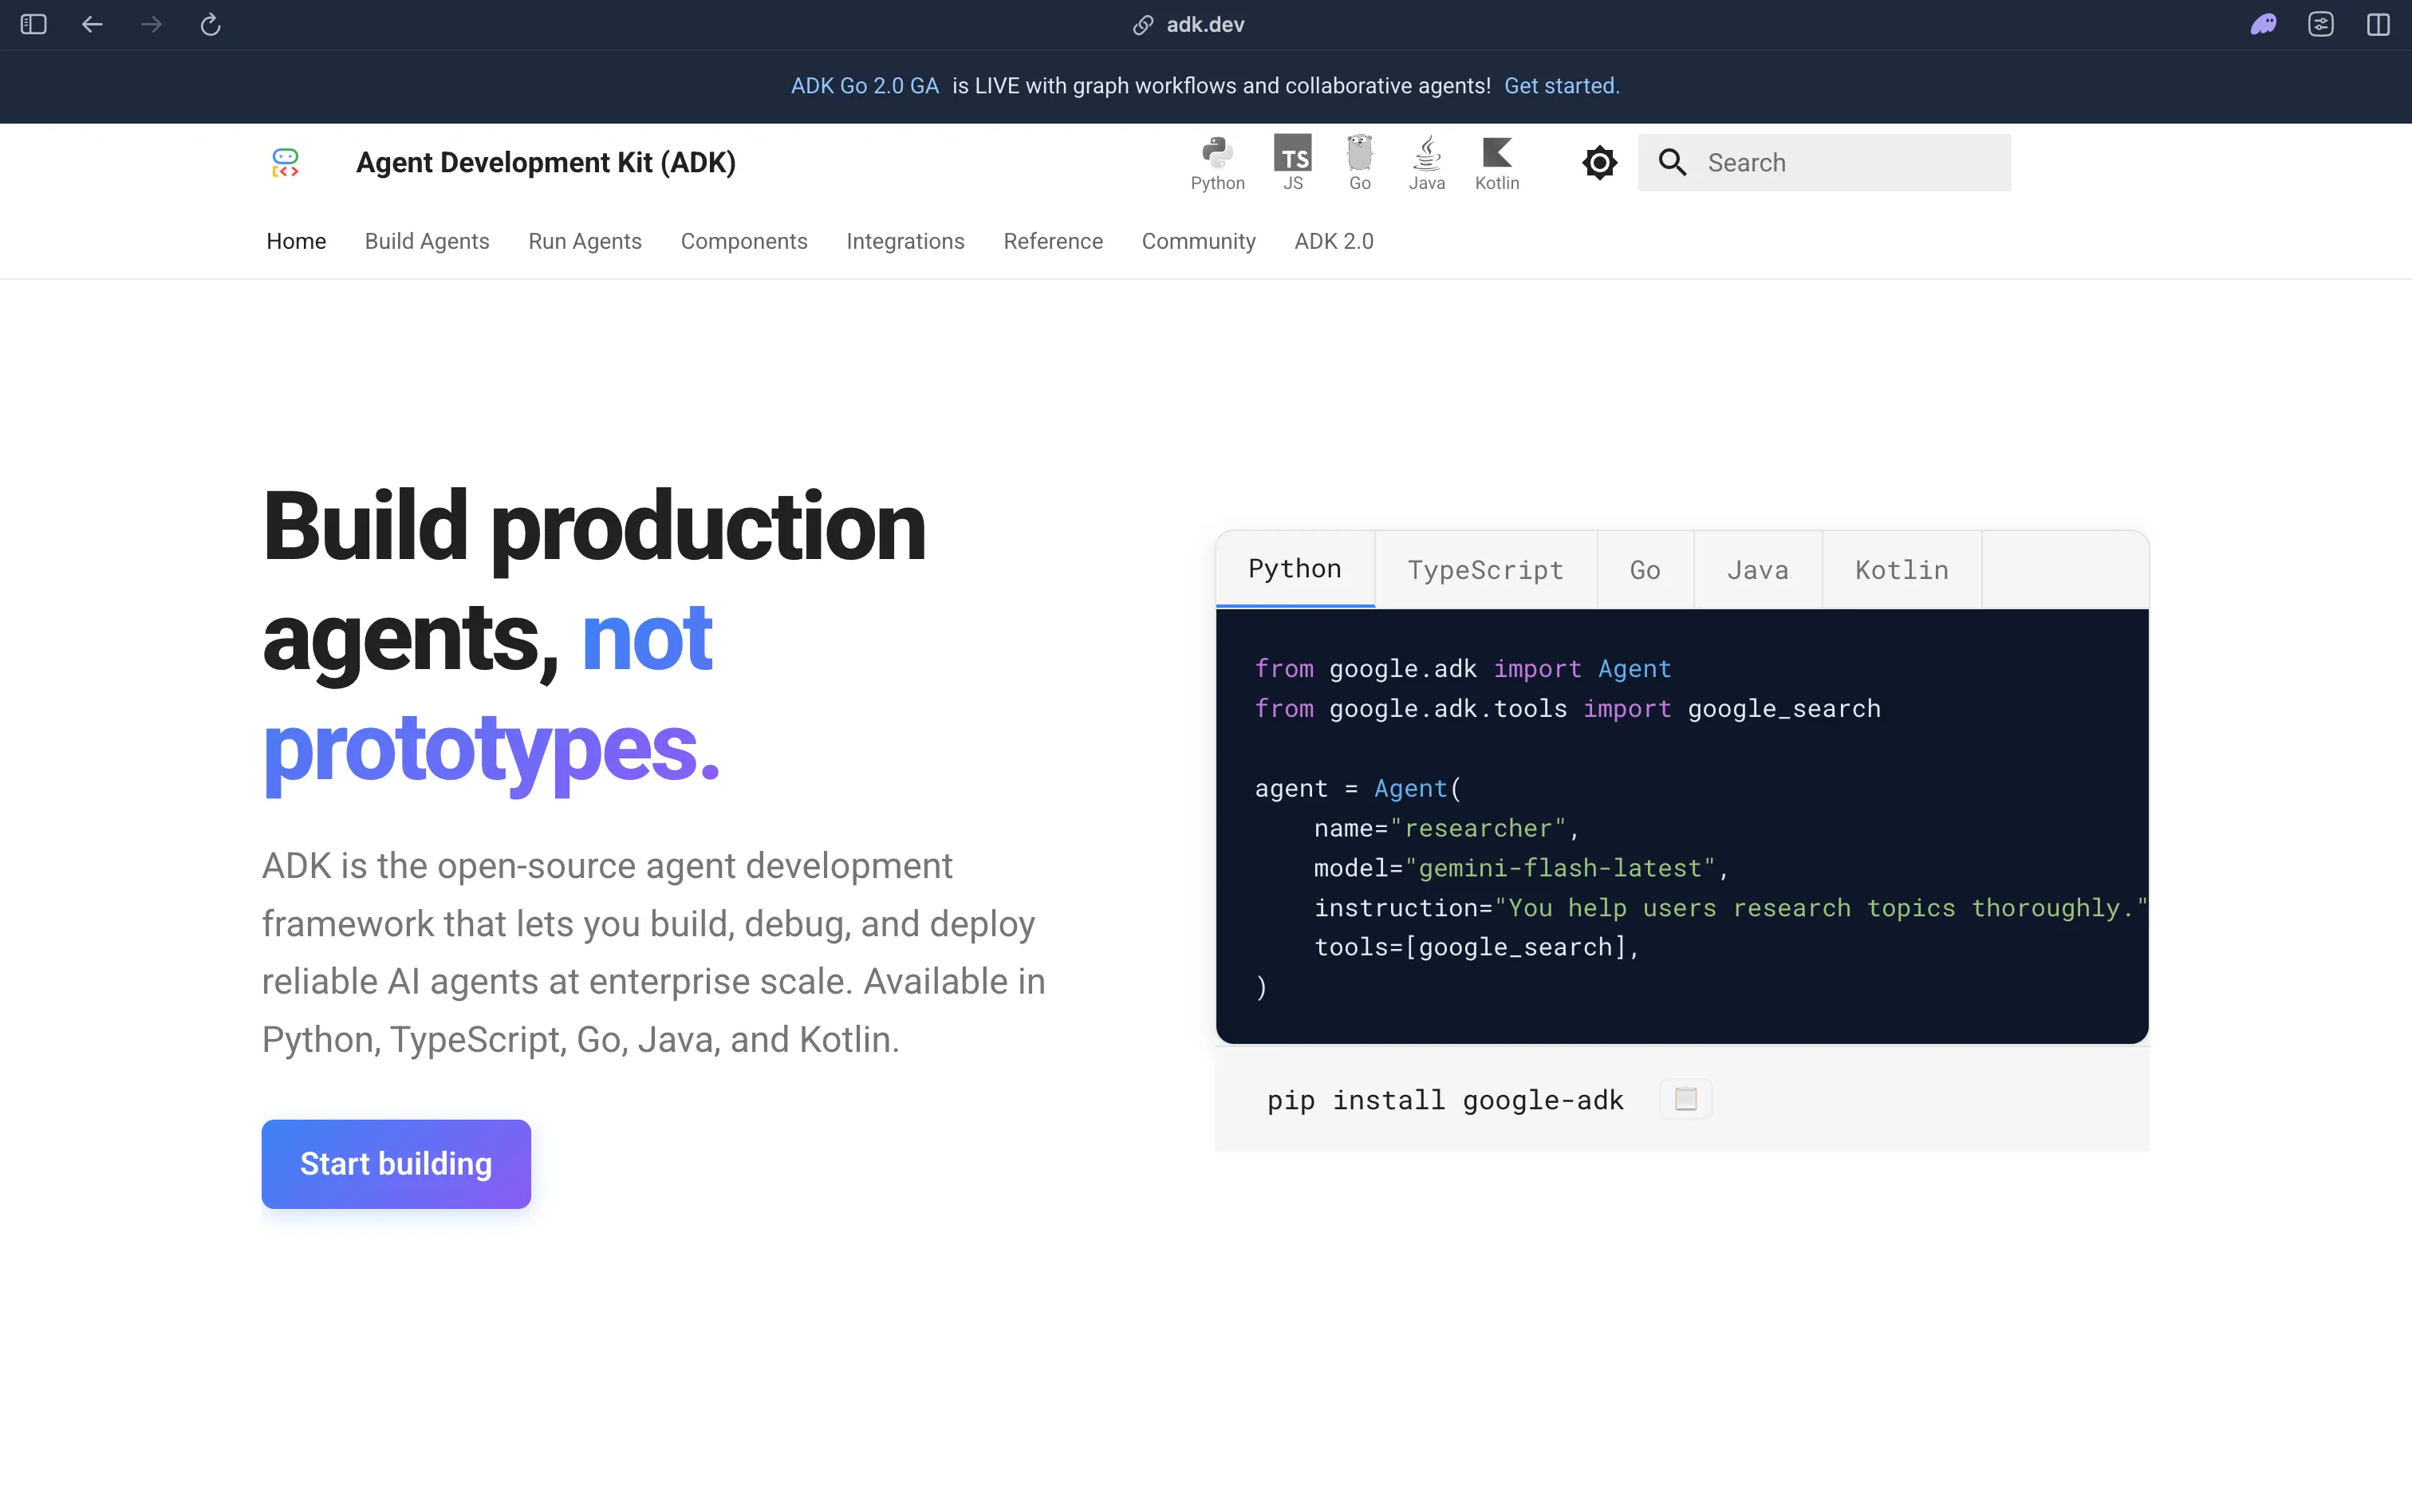Select the TS JS language icon
The height and width of the screenshot is (1512, 2412).
[x=1293, y=163]
